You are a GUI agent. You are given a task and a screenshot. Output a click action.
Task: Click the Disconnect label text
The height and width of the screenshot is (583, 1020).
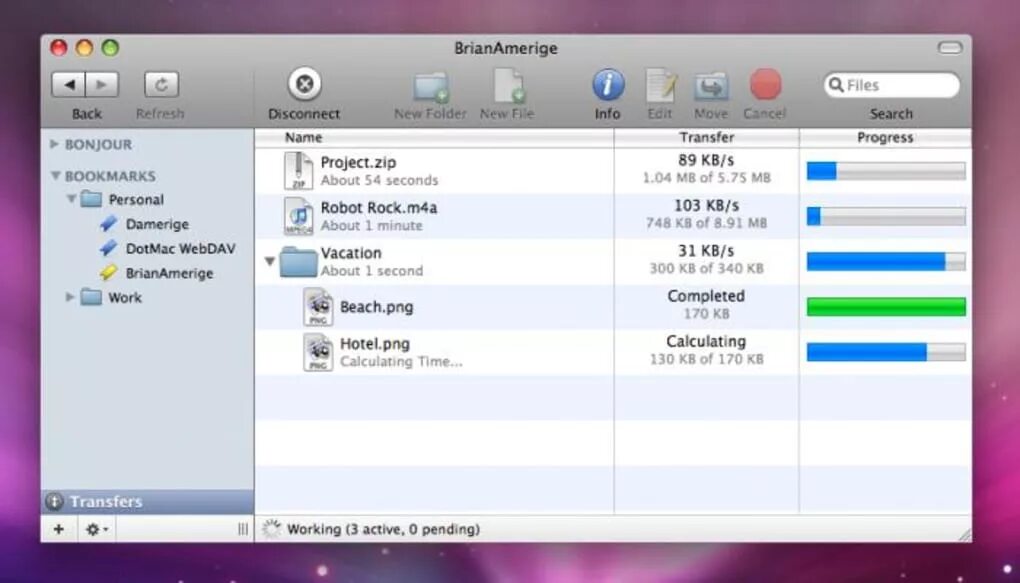pyautogui.click(x=304, y=114)
